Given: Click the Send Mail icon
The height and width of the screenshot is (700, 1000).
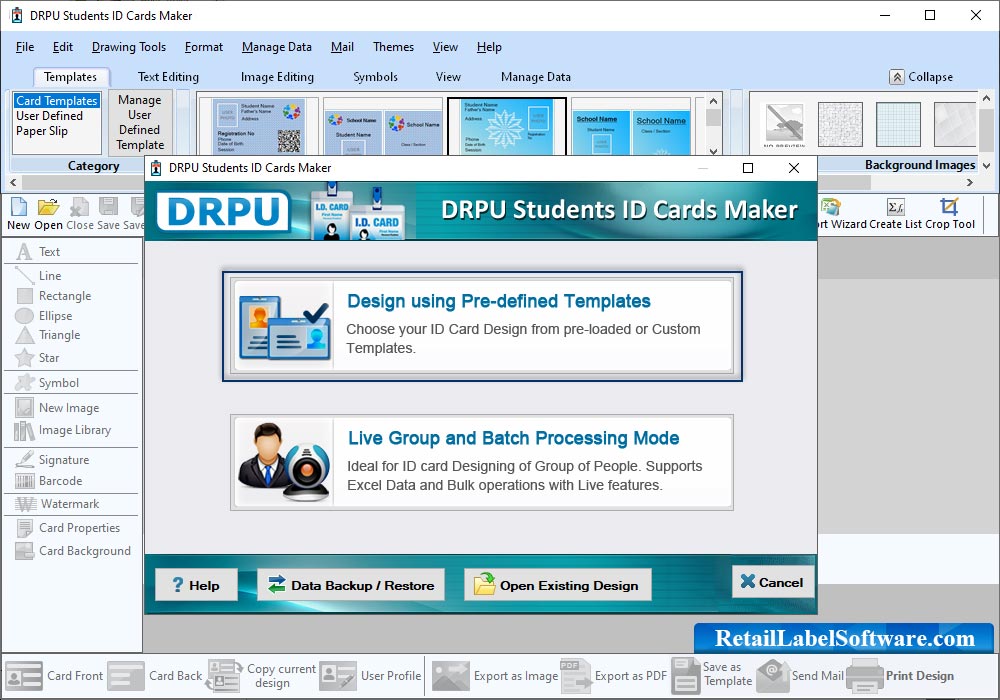Looking at the screenshot, I should click(x=773, y=676).
